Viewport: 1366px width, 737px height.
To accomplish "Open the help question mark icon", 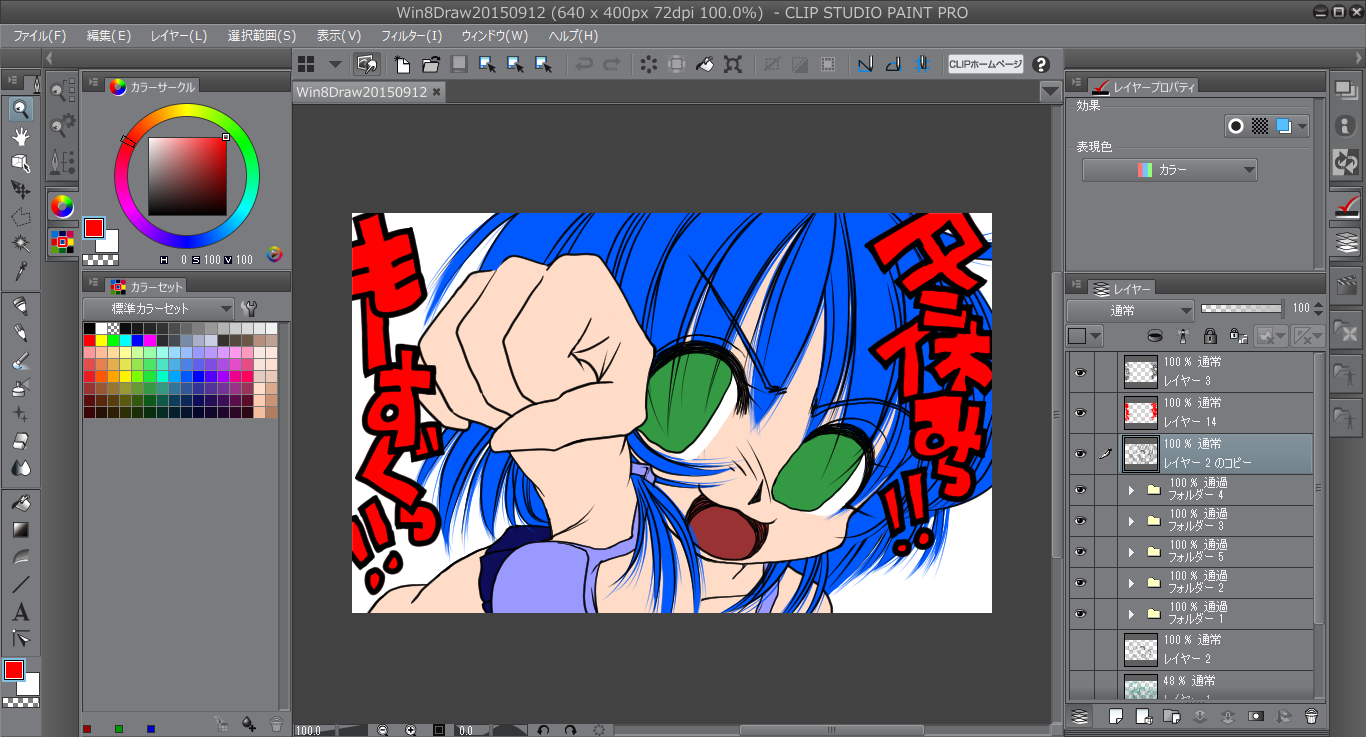I will [x=1041, y=64].
